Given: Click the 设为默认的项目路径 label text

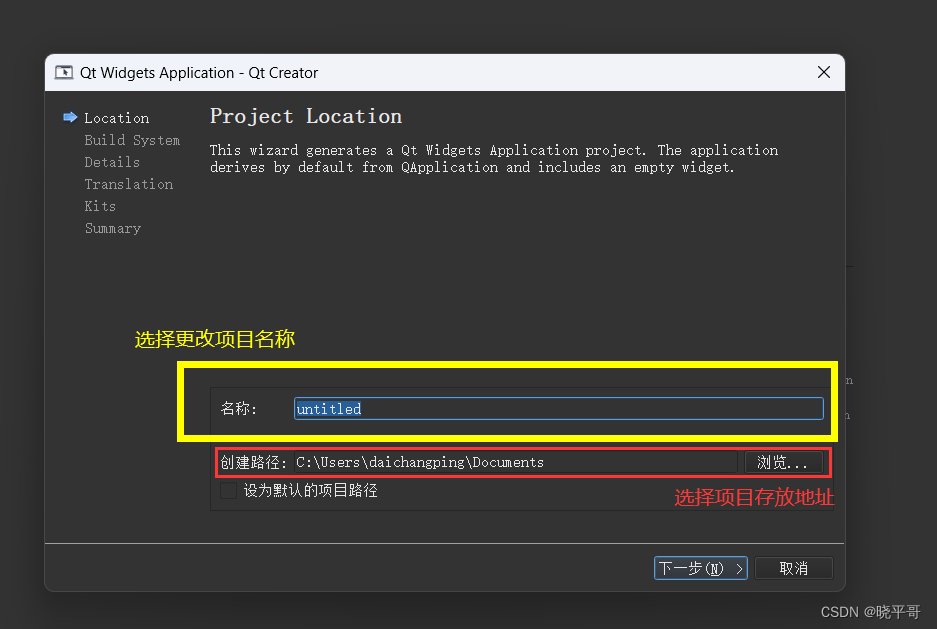Looking at the screenshot, I should [311, 491].
